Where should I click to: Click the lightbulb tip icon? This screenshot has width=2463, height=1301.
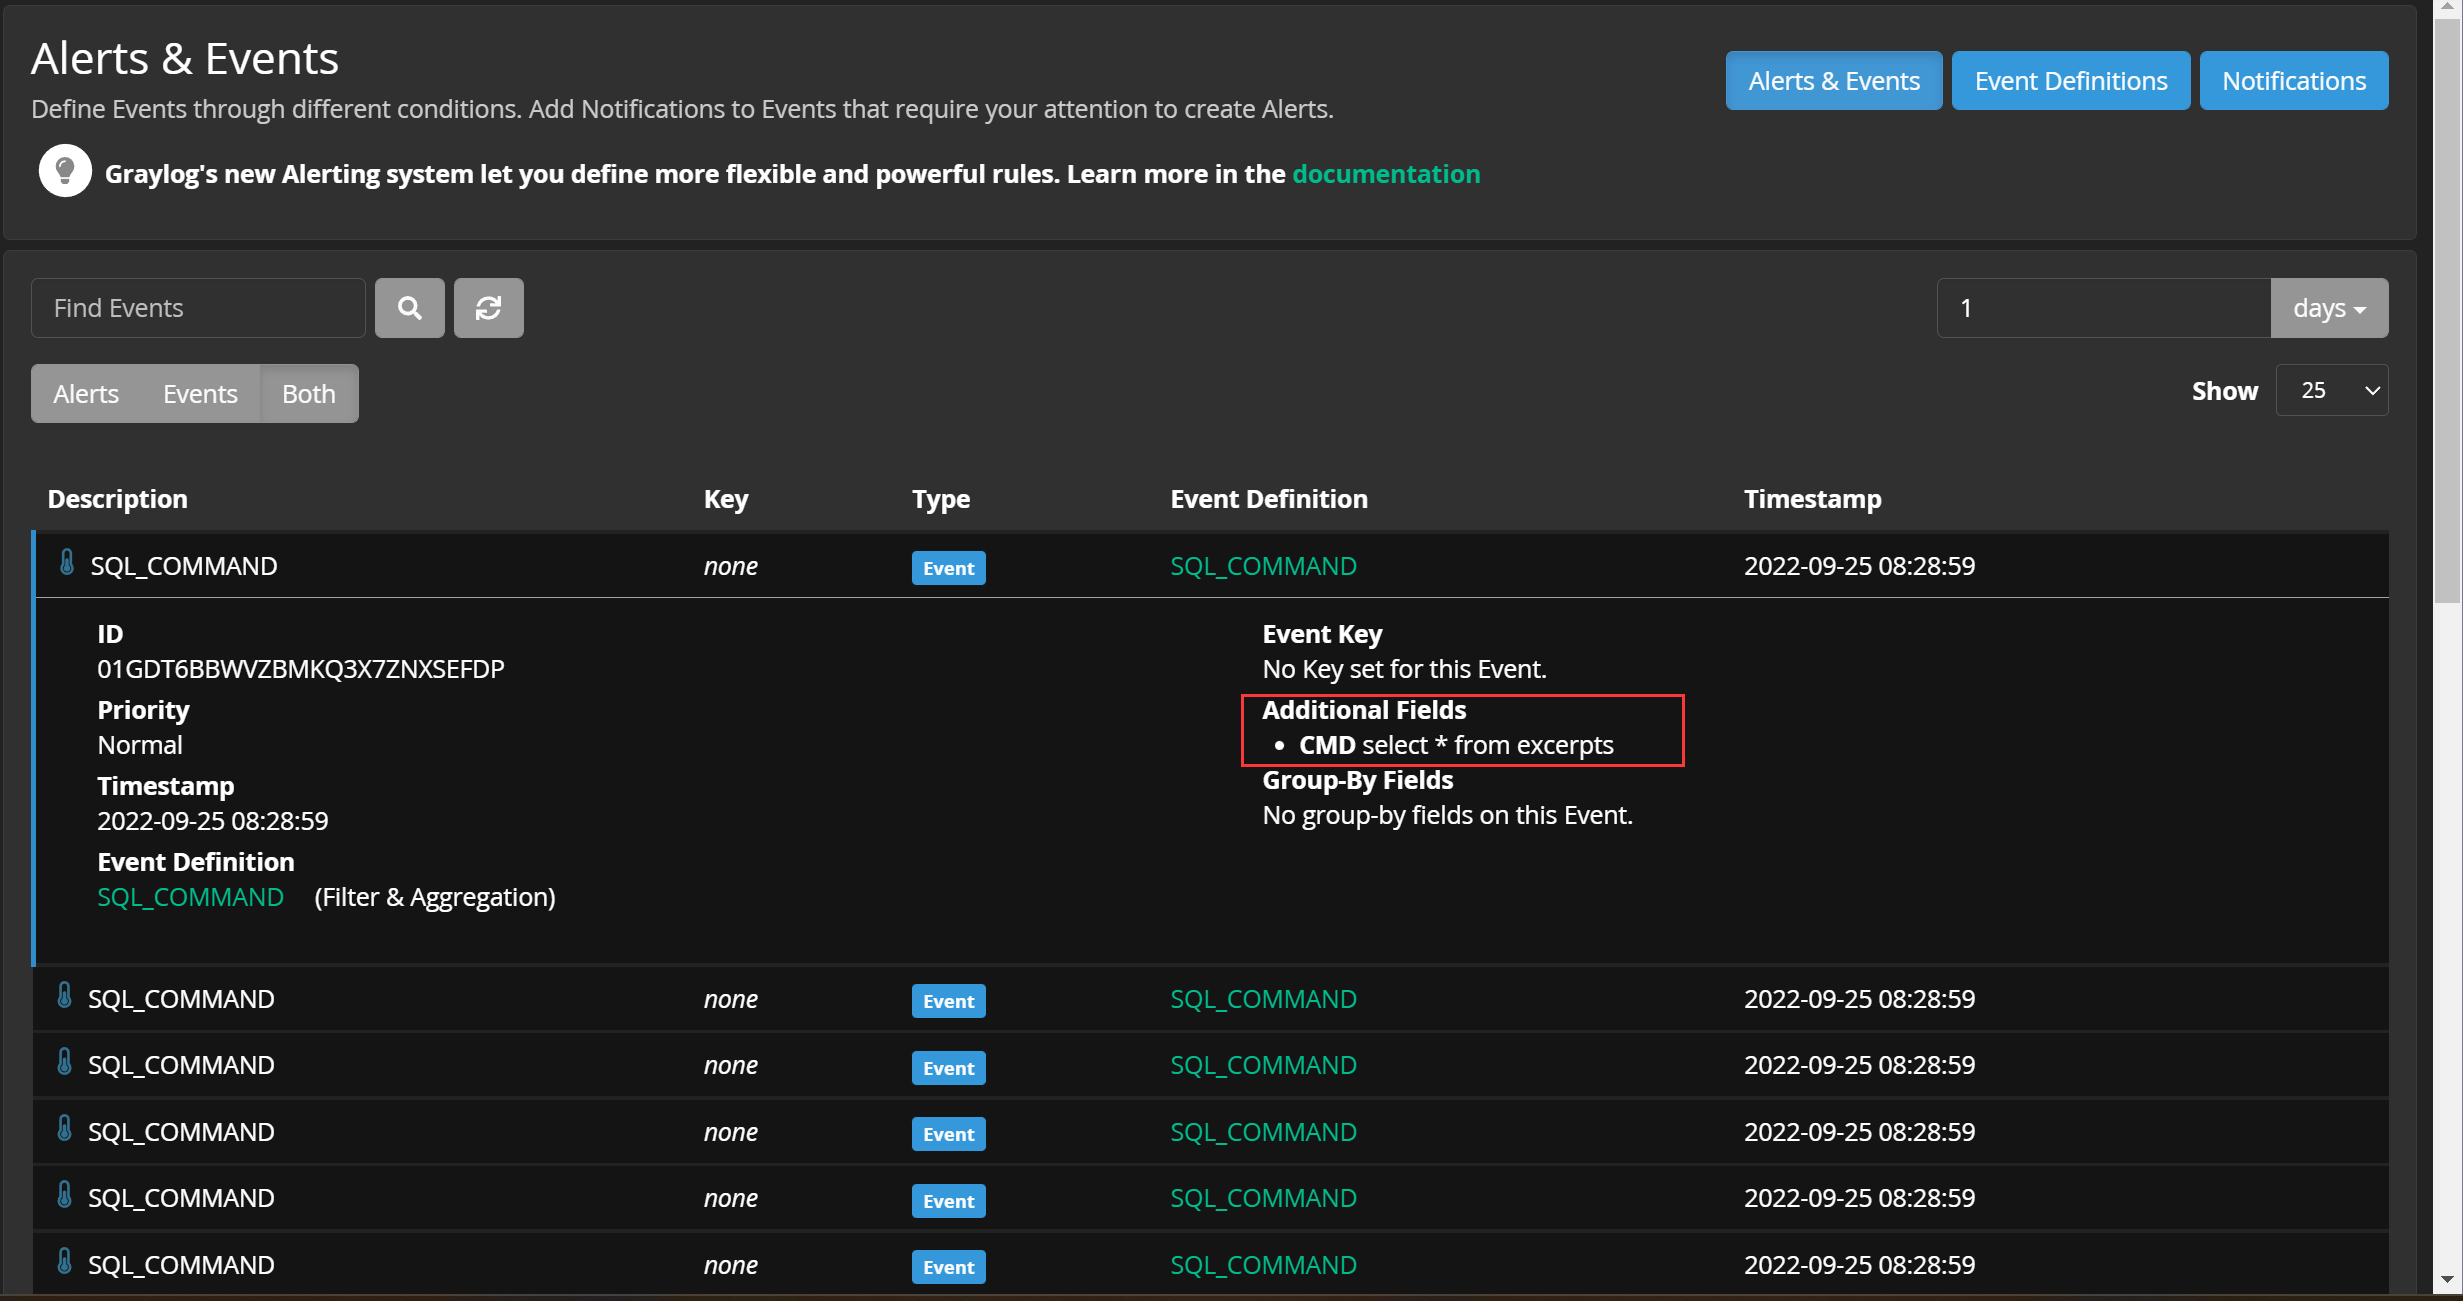65,171
